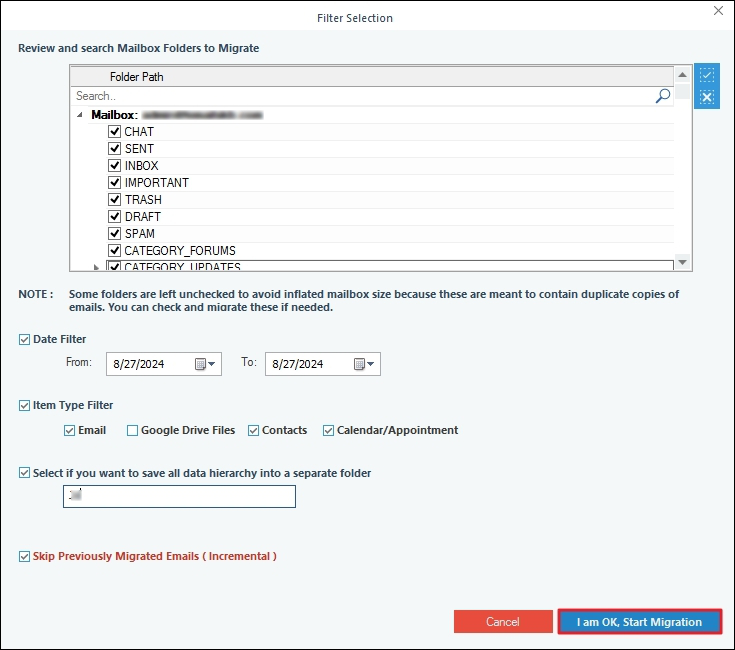Click I am OK, Start Migration

pos(639,621)
